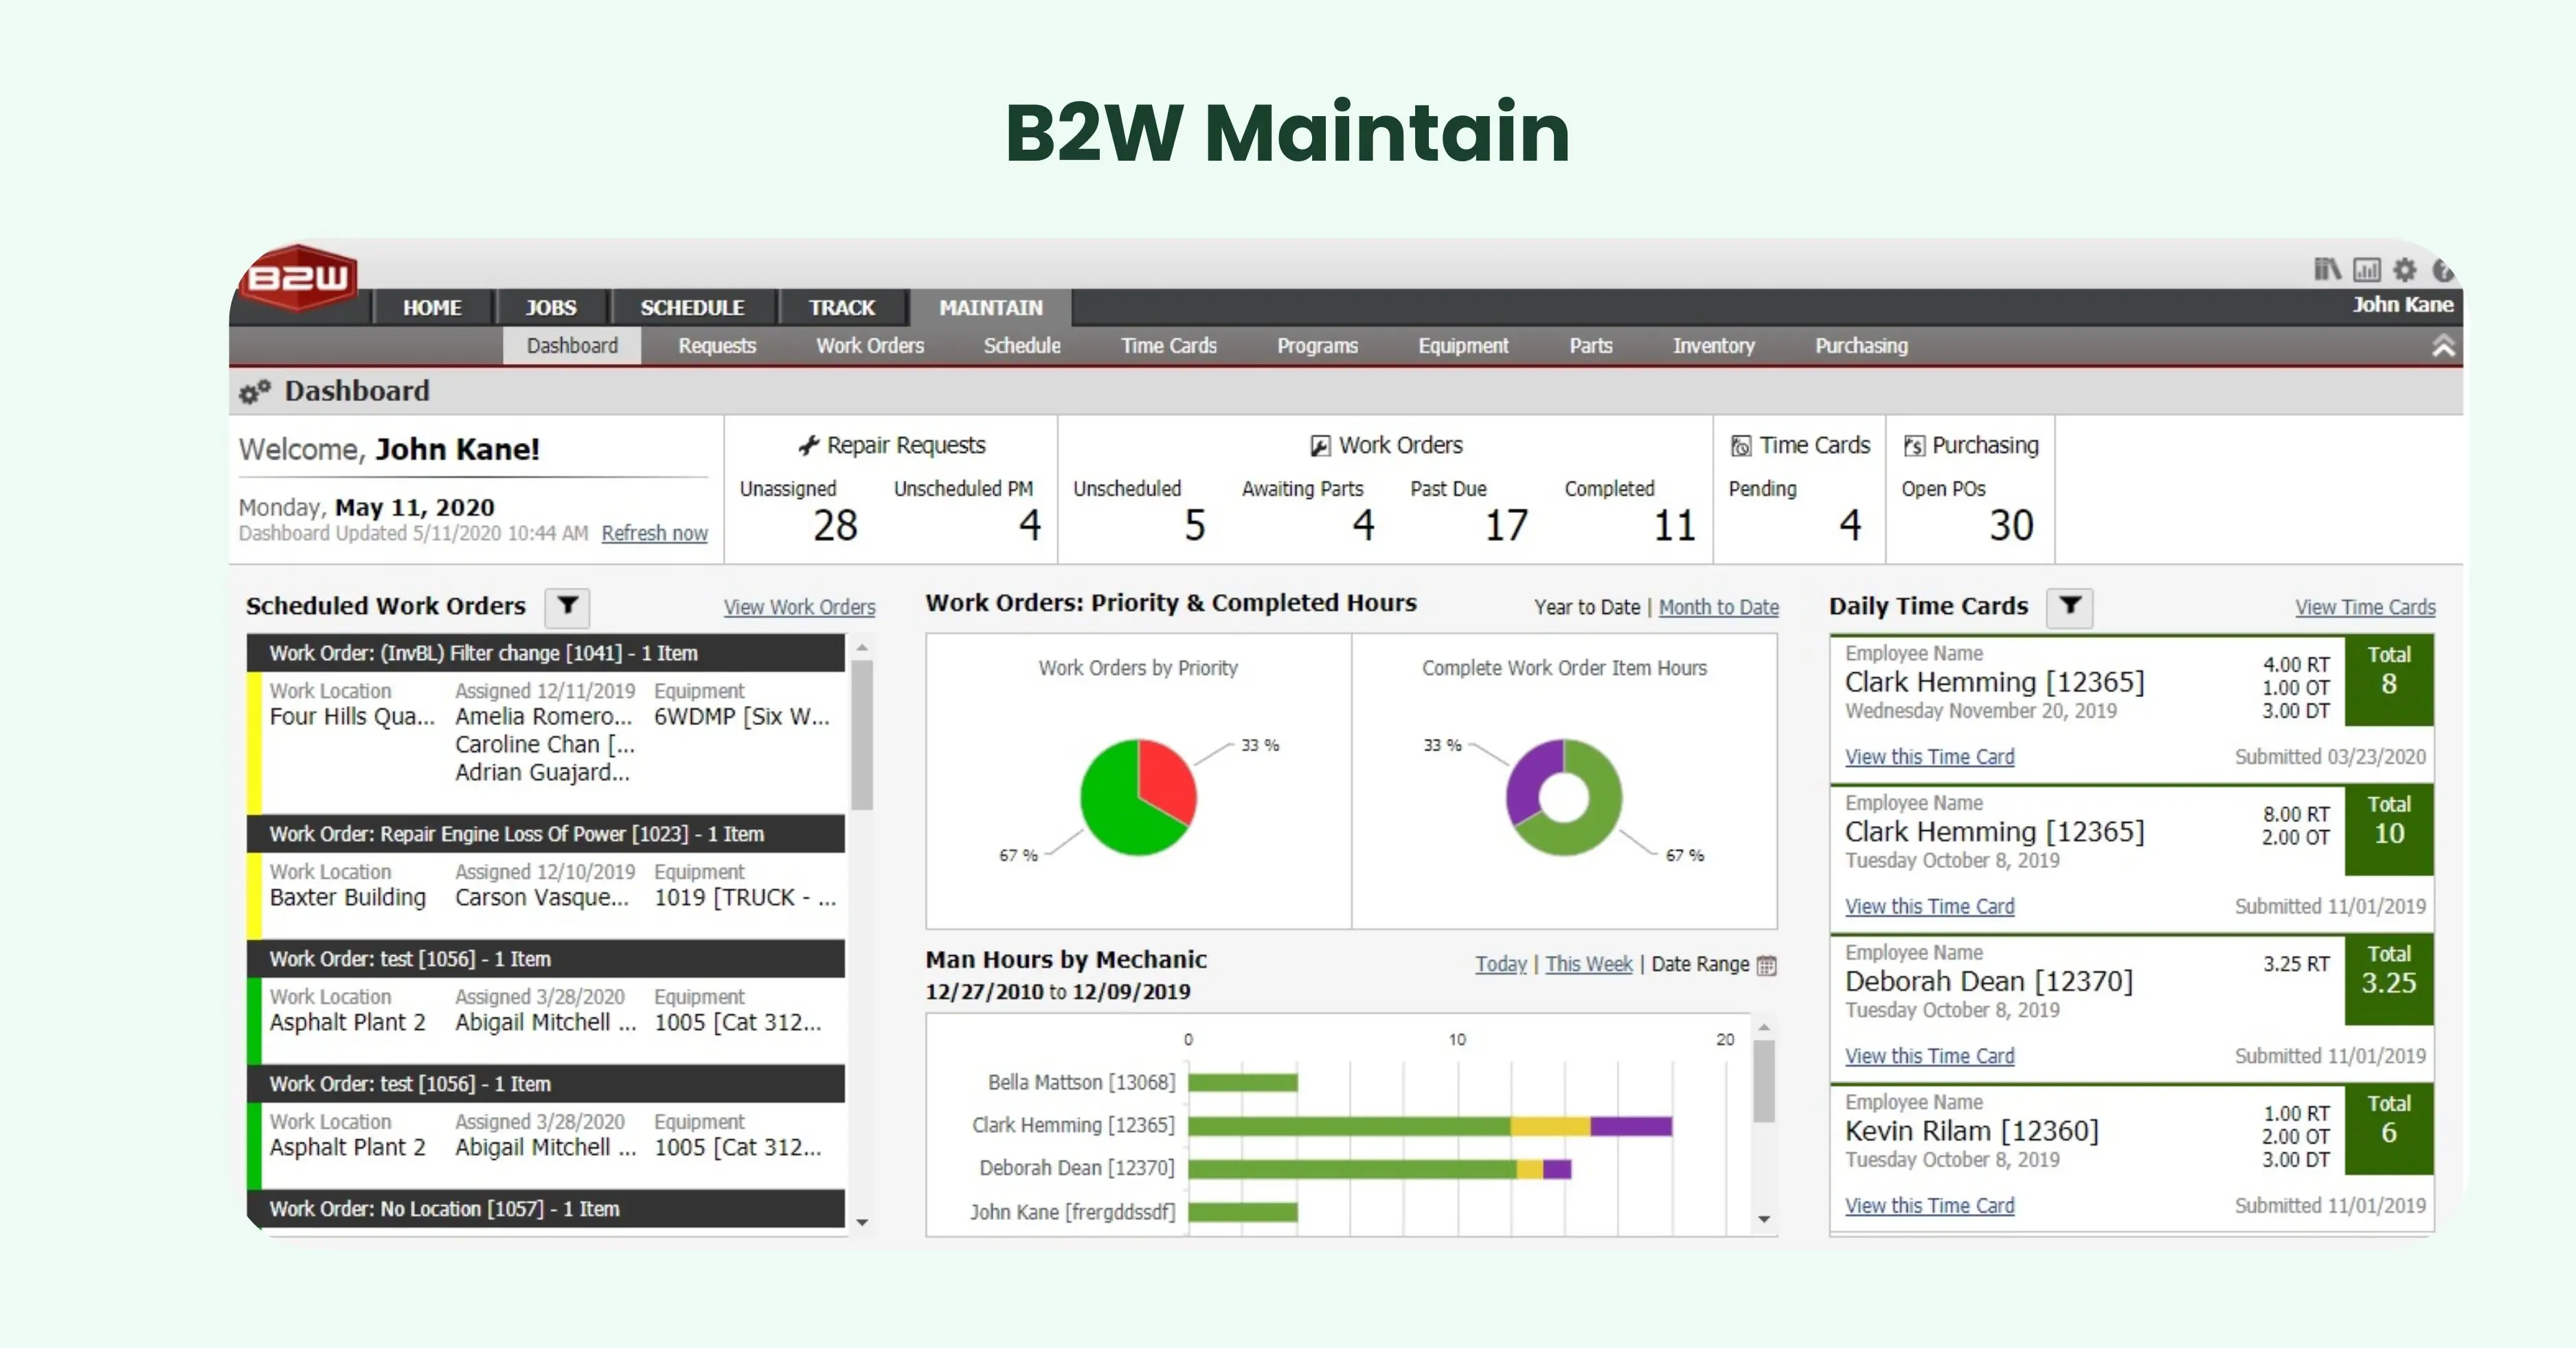Show This Week man hours
Viewport: 2576px width, 1348px height.
pyautogui.click(x=1588, y=964)
